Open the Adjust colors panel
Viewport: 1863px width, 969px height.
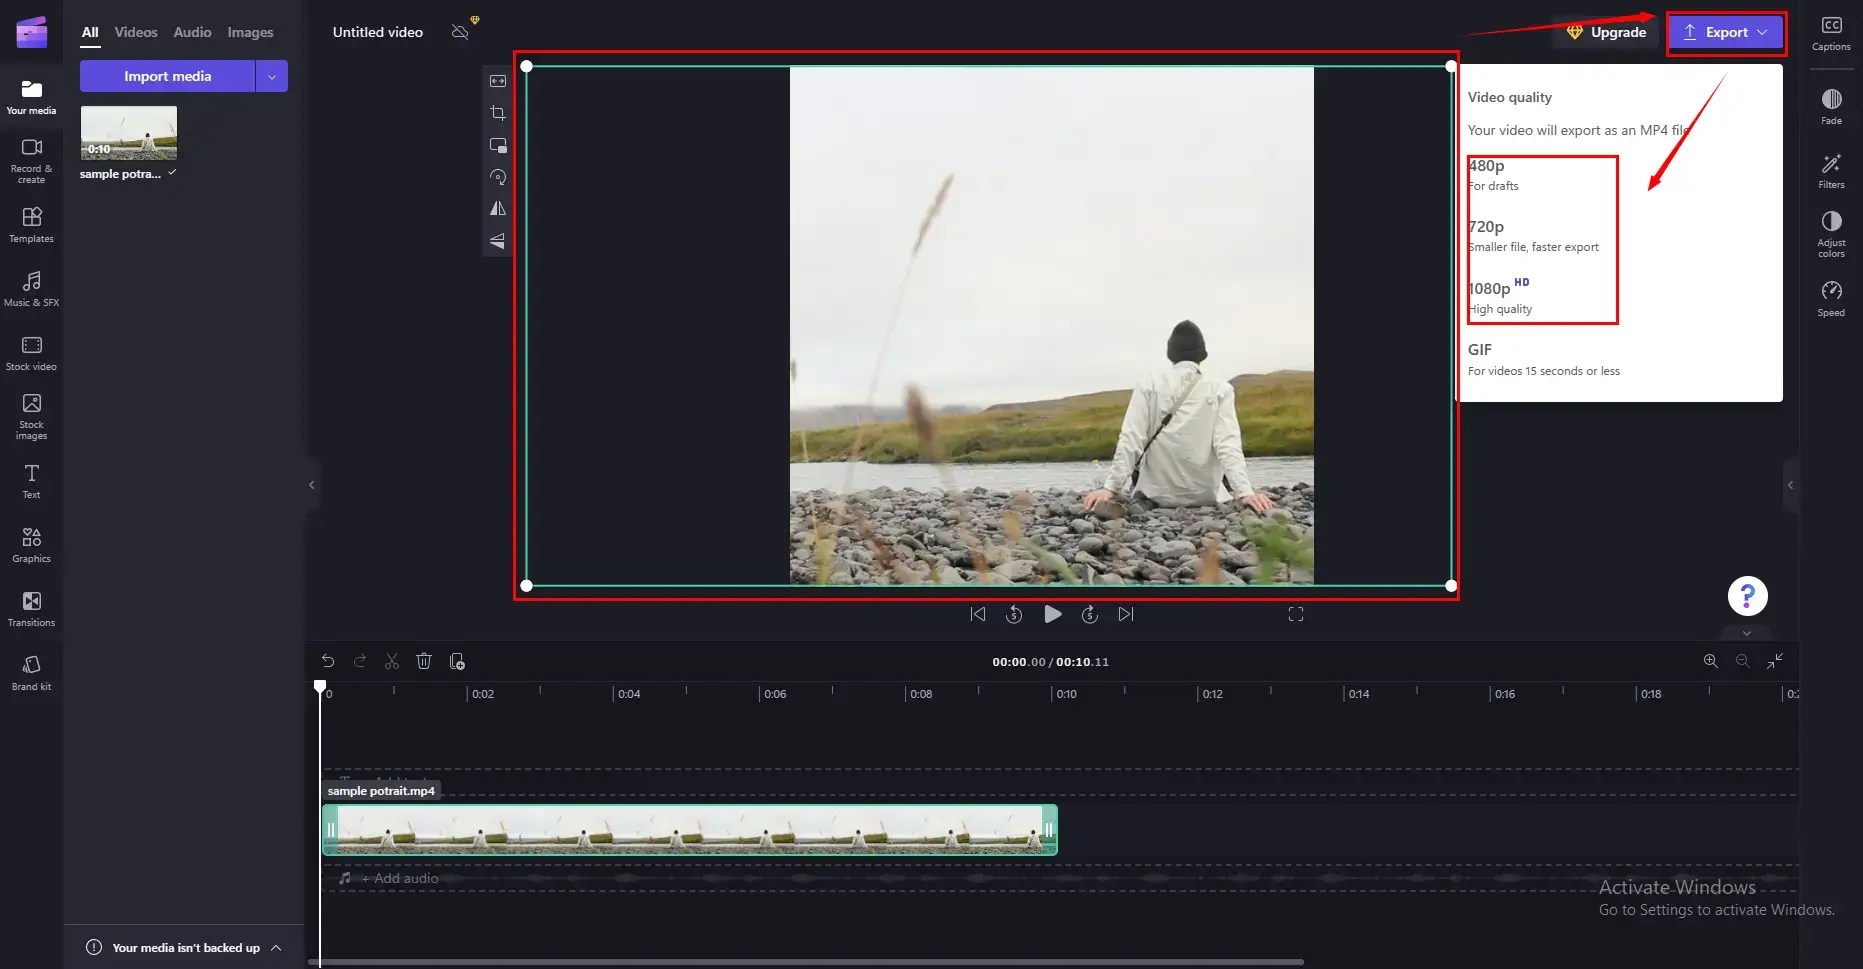click(1831, 233)
